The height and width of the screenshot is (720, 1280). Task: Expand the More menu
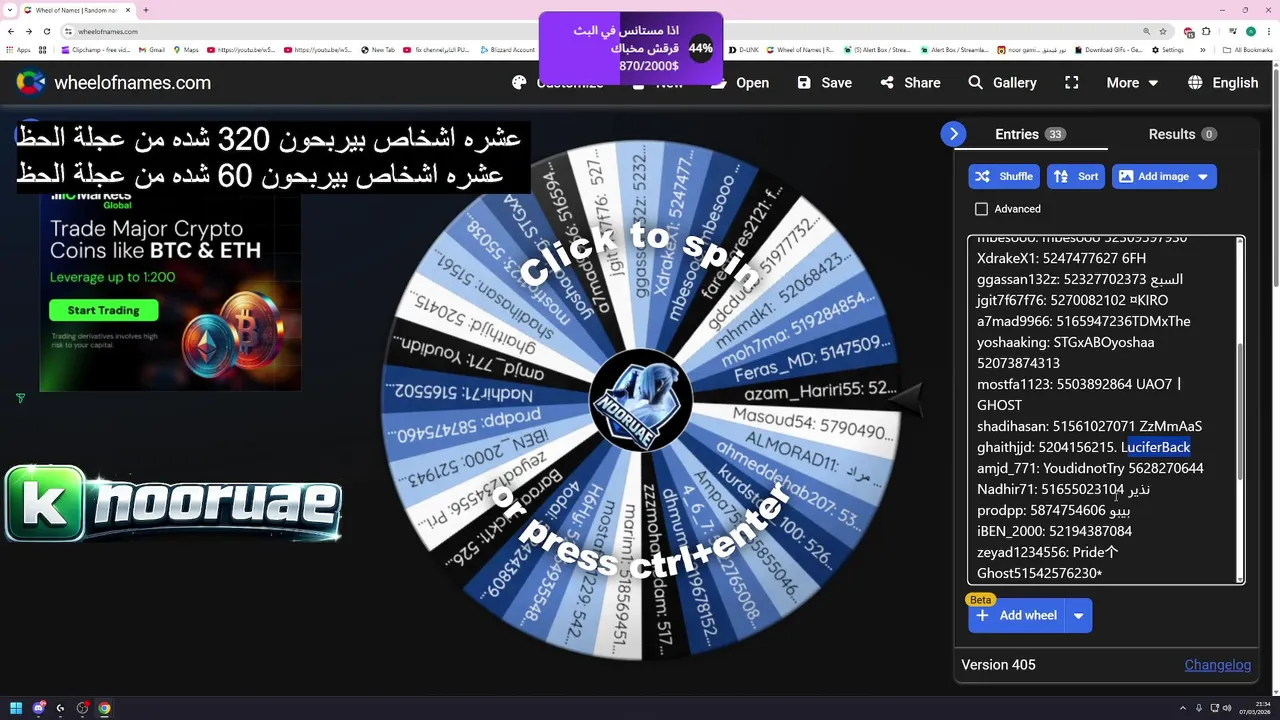[x=1132, y=83]
